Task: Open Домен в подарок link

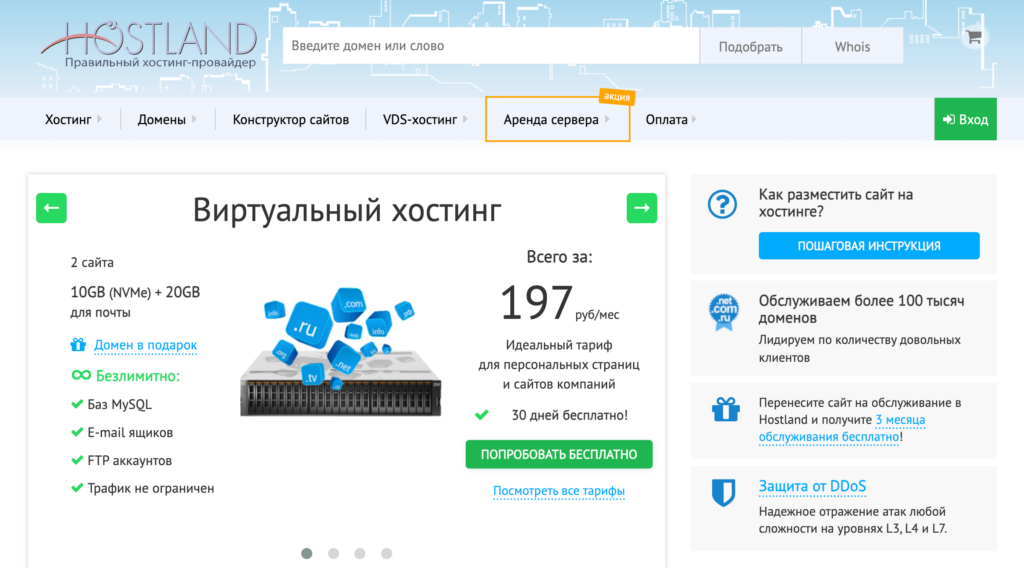Action: click(146, 345)
